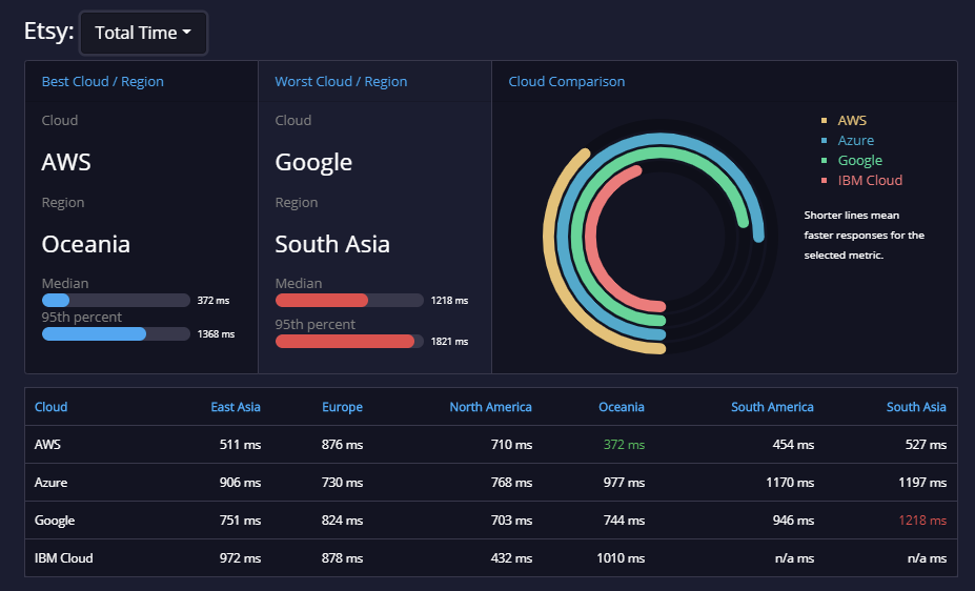
Task: Click the South Asia region in Worst panel
Action: point(332,244)
